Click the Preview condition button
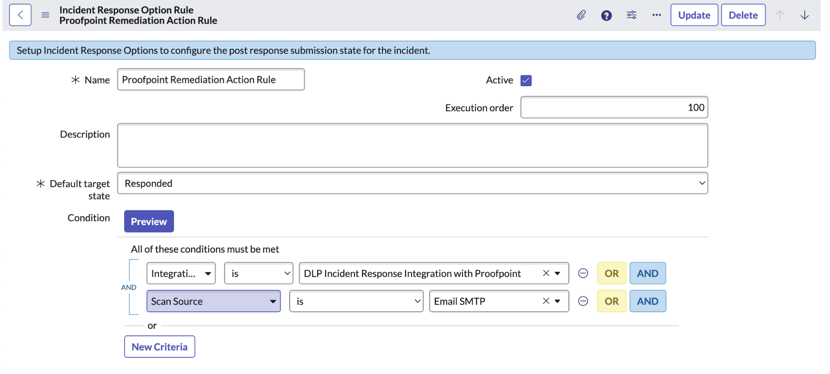 (149, 221)
